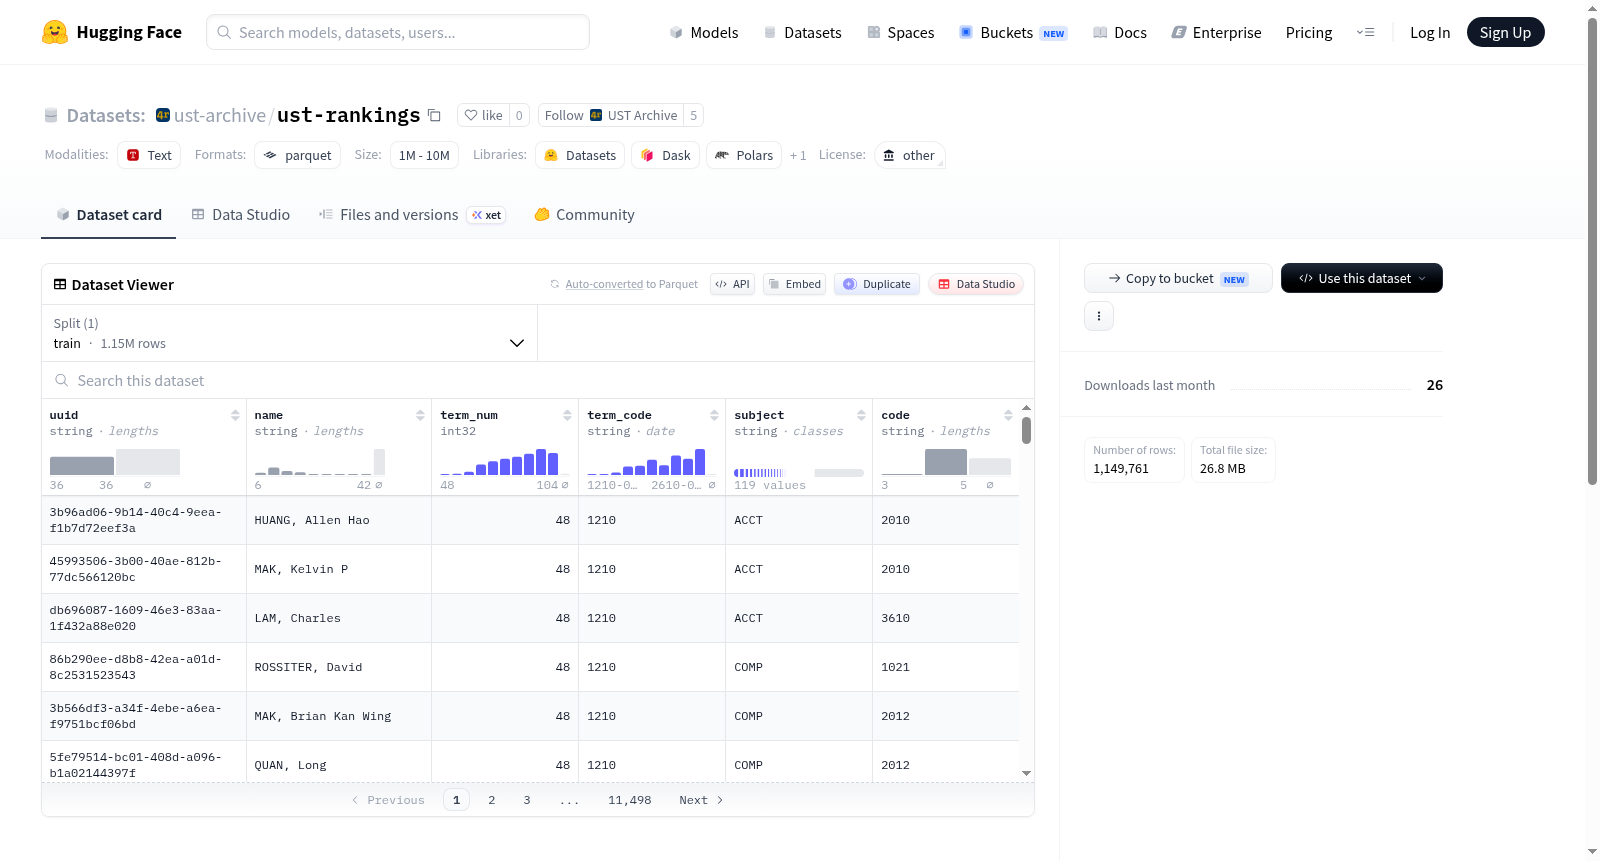Select the Text modality tag
Viewport: 1600px width, 861px height.
click(x=149, y=155)
